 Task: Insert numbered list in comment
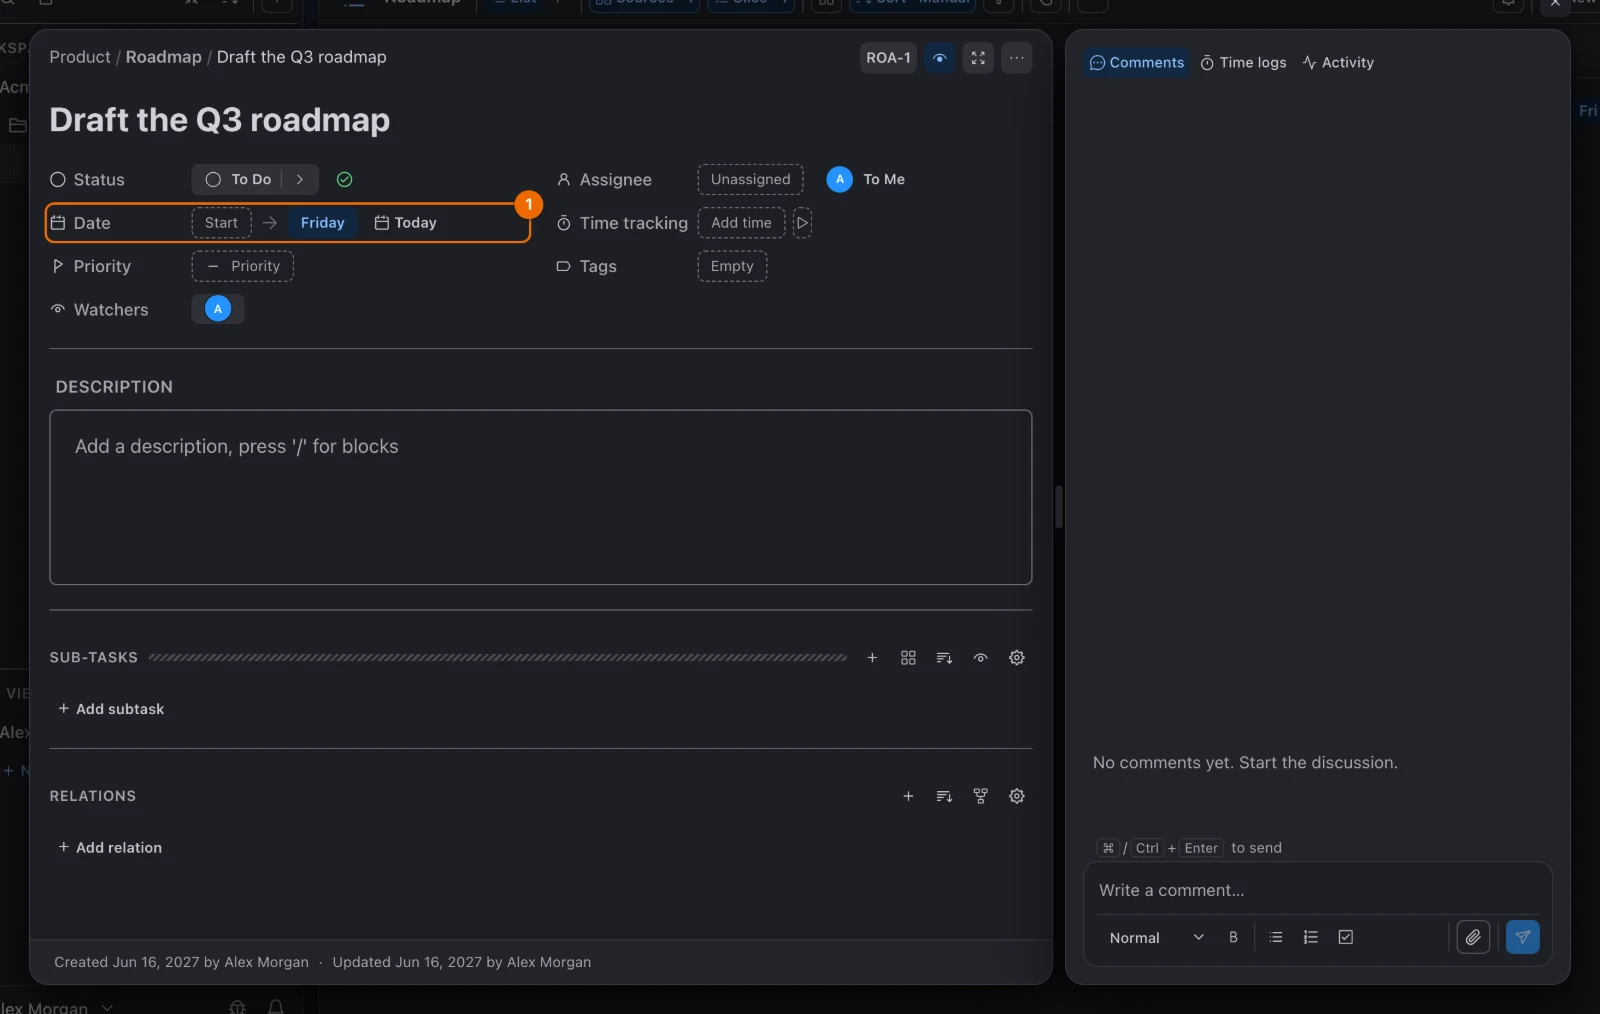click(x=1311, y=938)
